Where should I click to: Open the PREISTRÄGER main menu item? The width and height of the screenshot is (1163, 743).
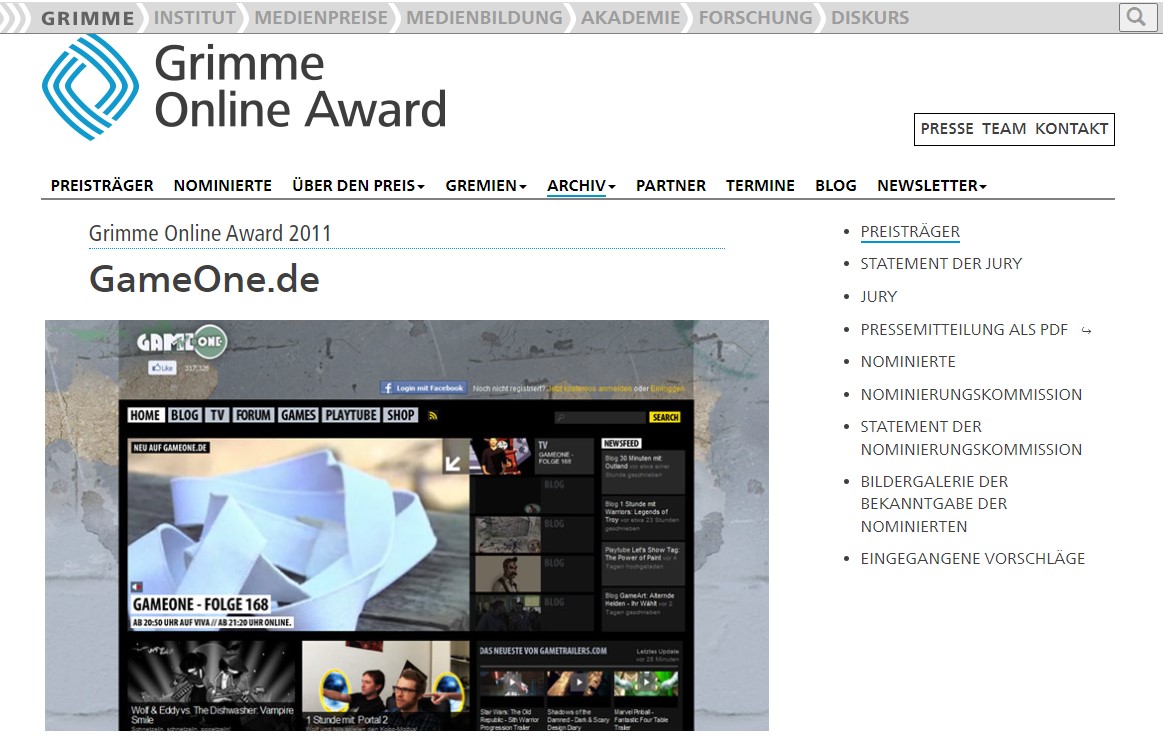[102, 185]
